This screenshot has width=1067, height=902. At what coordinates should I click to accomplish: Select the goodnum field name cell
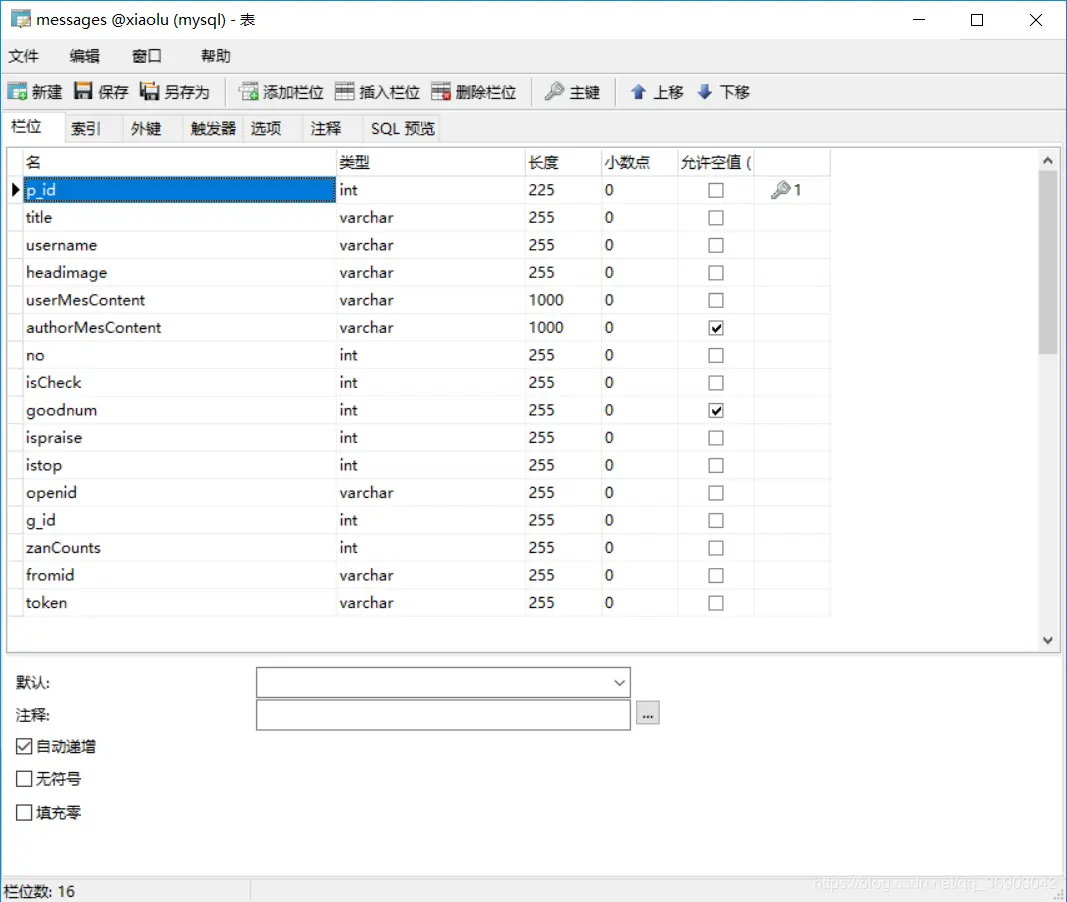pos(180,410)
